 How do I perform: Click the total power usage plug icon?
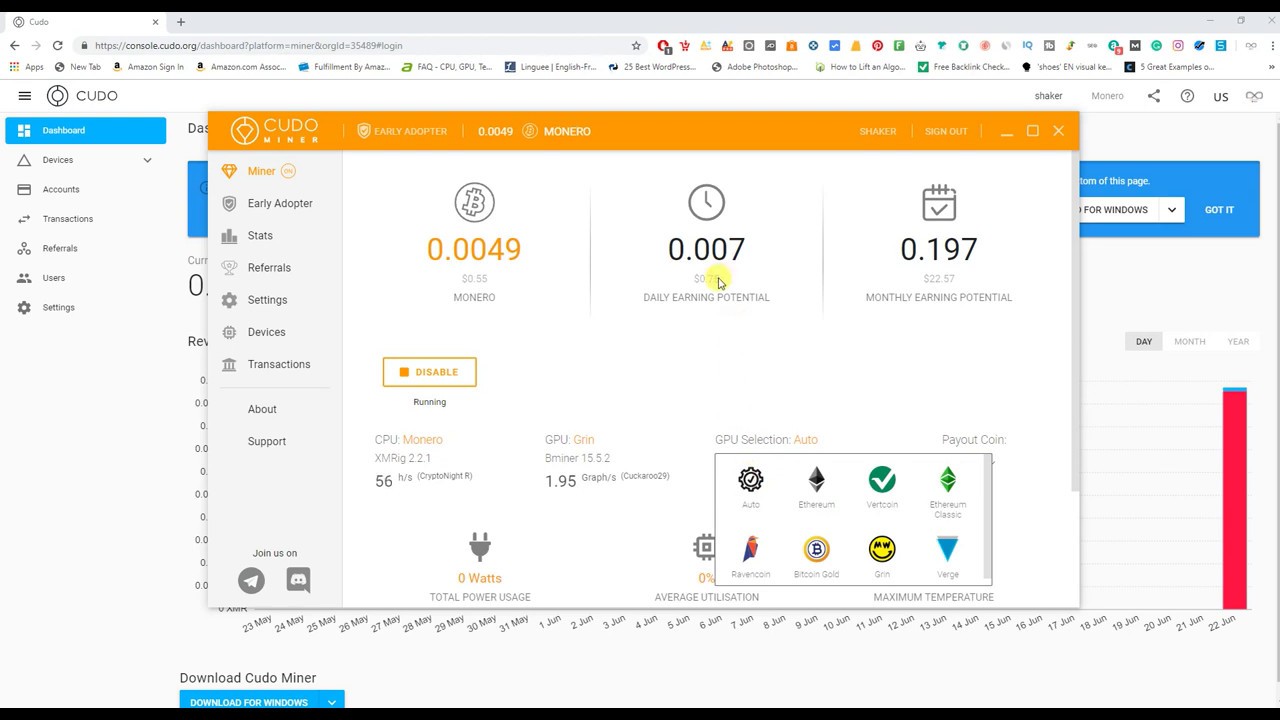[480, 548]
